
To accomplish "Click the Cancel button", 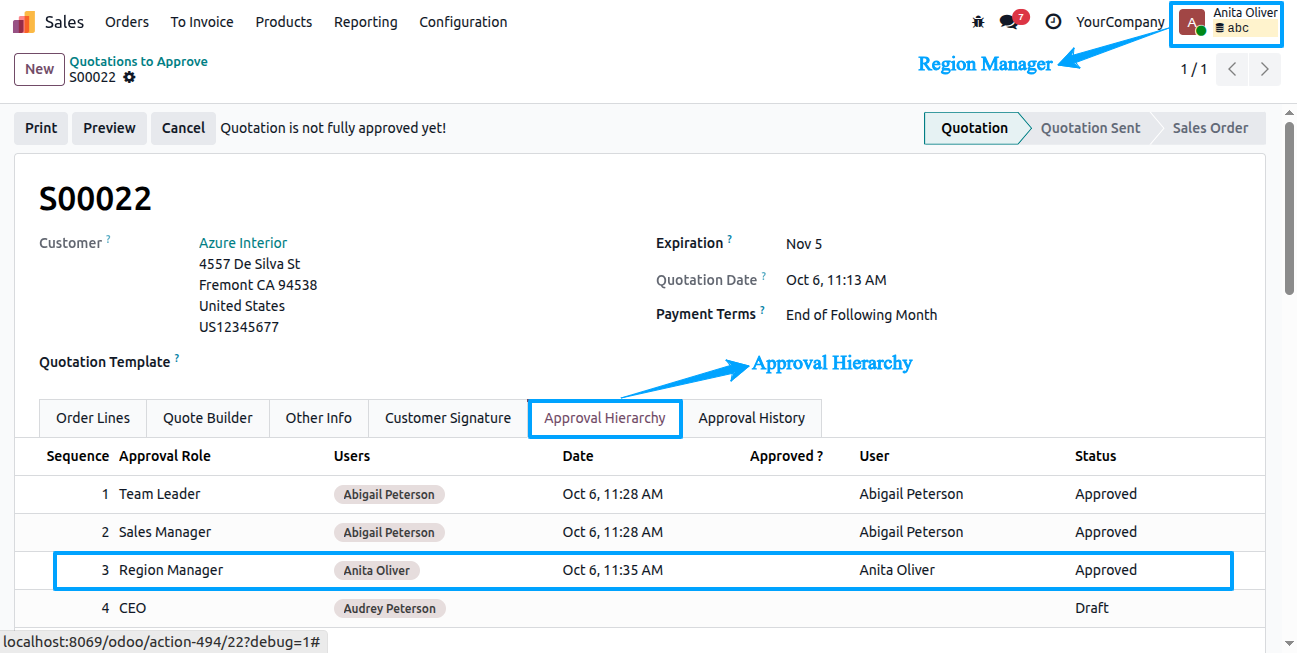I will tap(183, 128).
